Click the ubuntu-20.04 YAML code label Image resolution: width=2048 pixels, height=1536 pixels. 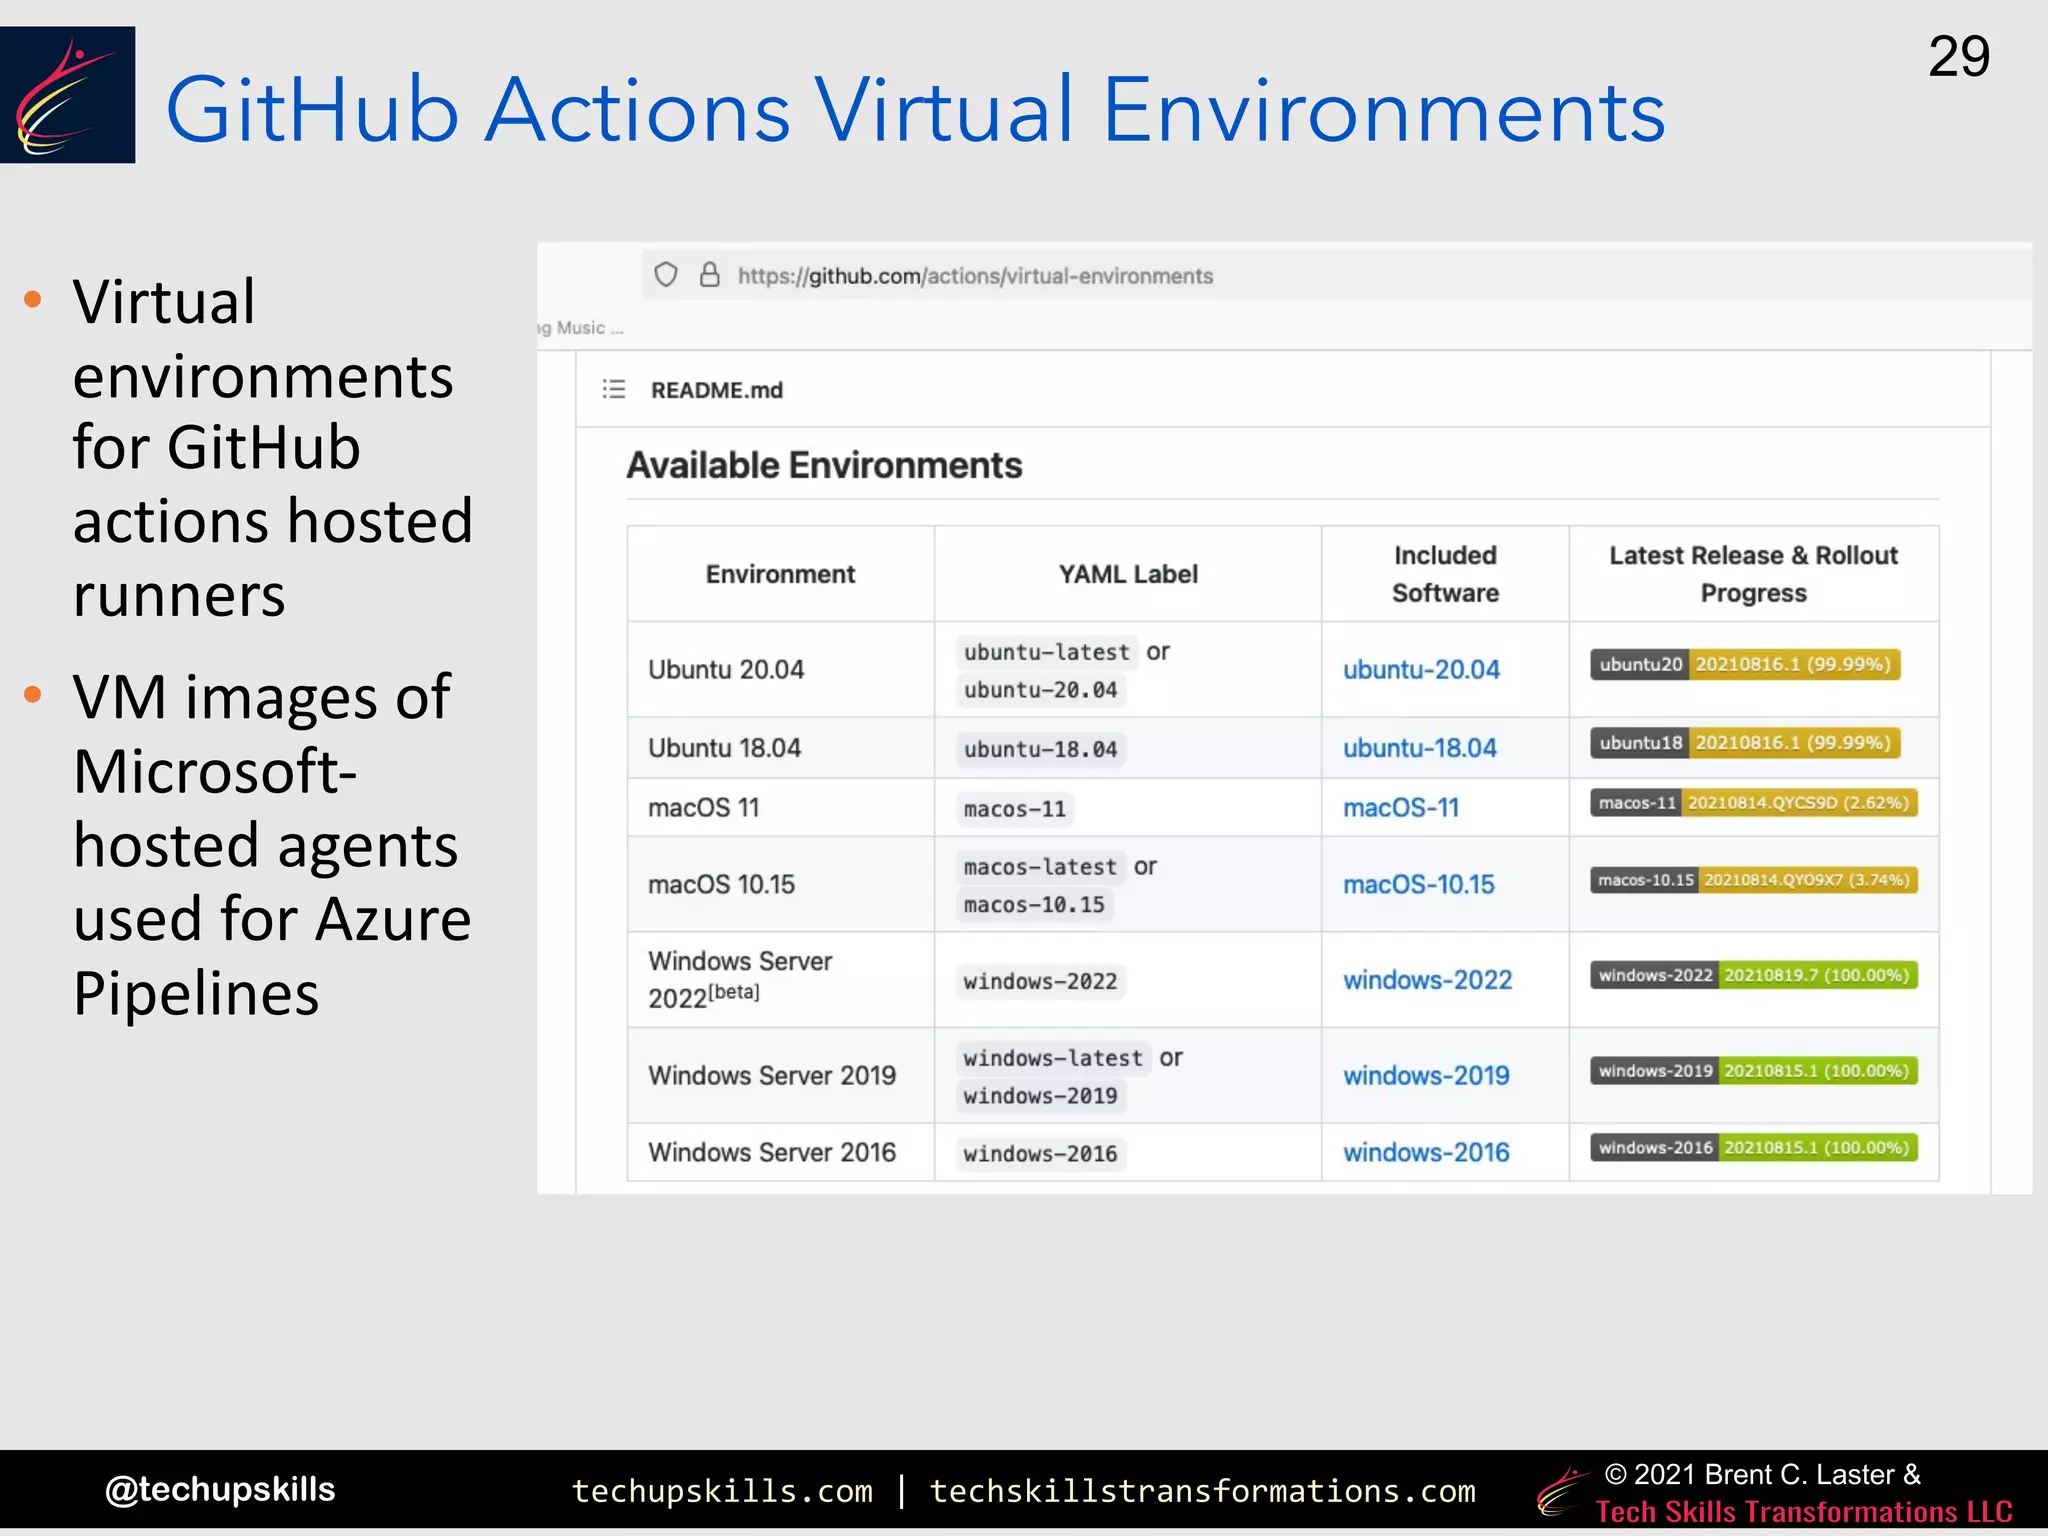coord(1040,690)
